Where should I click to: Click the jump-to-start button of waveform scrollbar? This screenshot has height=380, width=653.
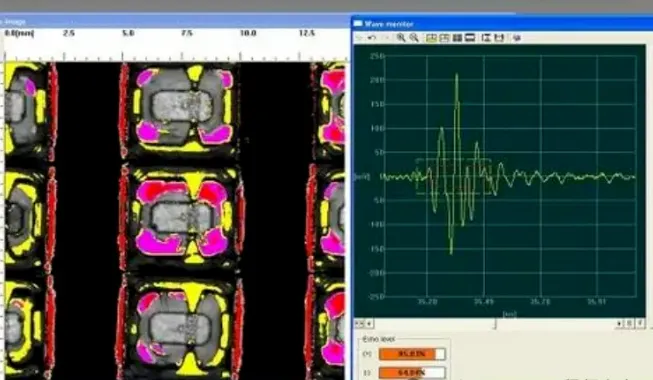[359, 323]
